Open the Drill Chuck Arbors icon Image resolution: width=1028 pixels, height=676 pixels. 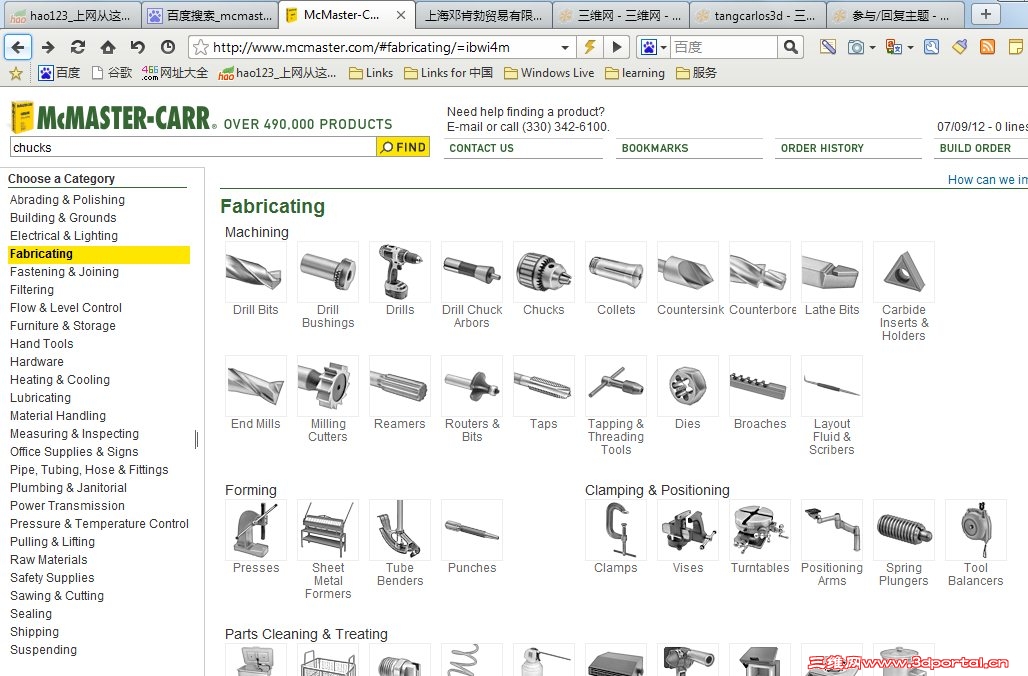click(472, 271)
